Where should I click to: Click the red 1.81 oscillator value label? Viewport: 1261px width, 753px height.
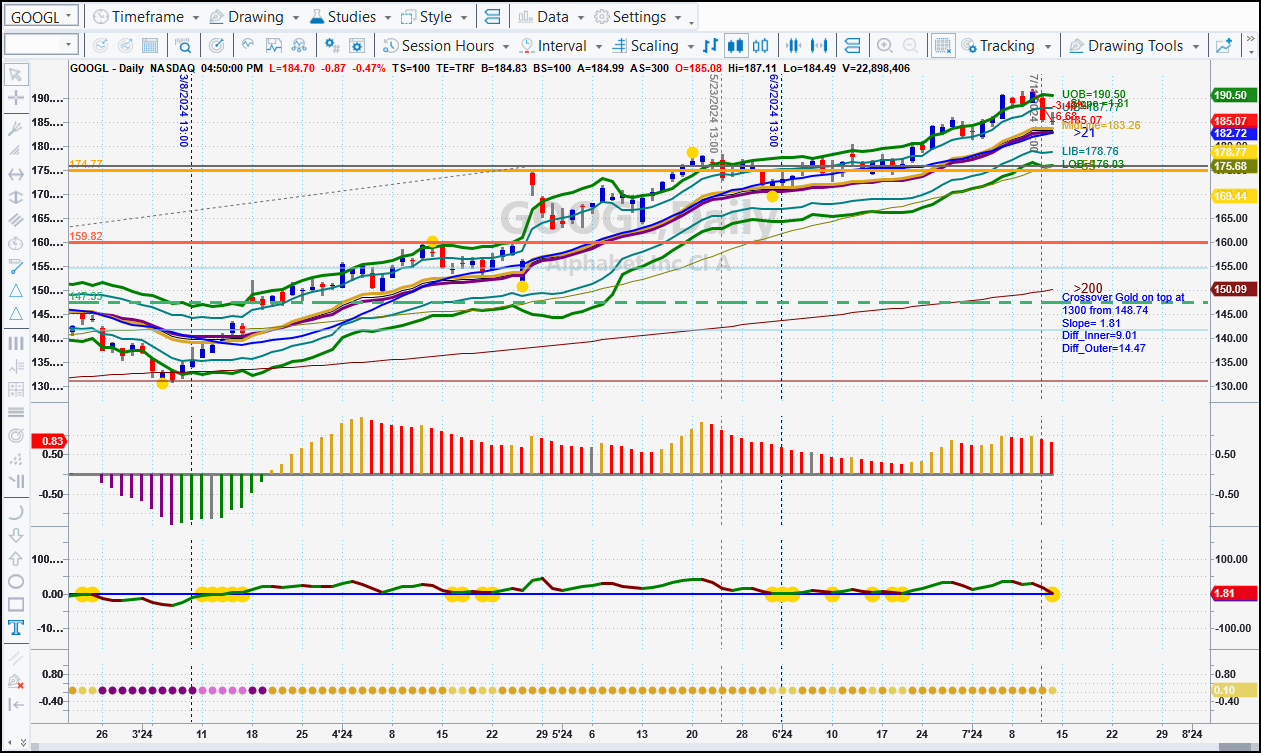point(1234,594)
